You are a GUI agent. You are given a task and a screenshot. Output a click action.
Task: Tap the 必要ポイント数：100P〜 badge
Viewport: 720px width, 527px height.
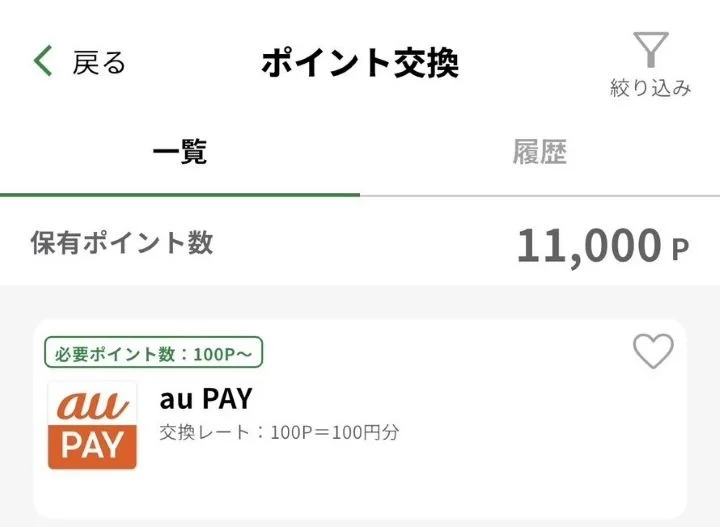153,353
